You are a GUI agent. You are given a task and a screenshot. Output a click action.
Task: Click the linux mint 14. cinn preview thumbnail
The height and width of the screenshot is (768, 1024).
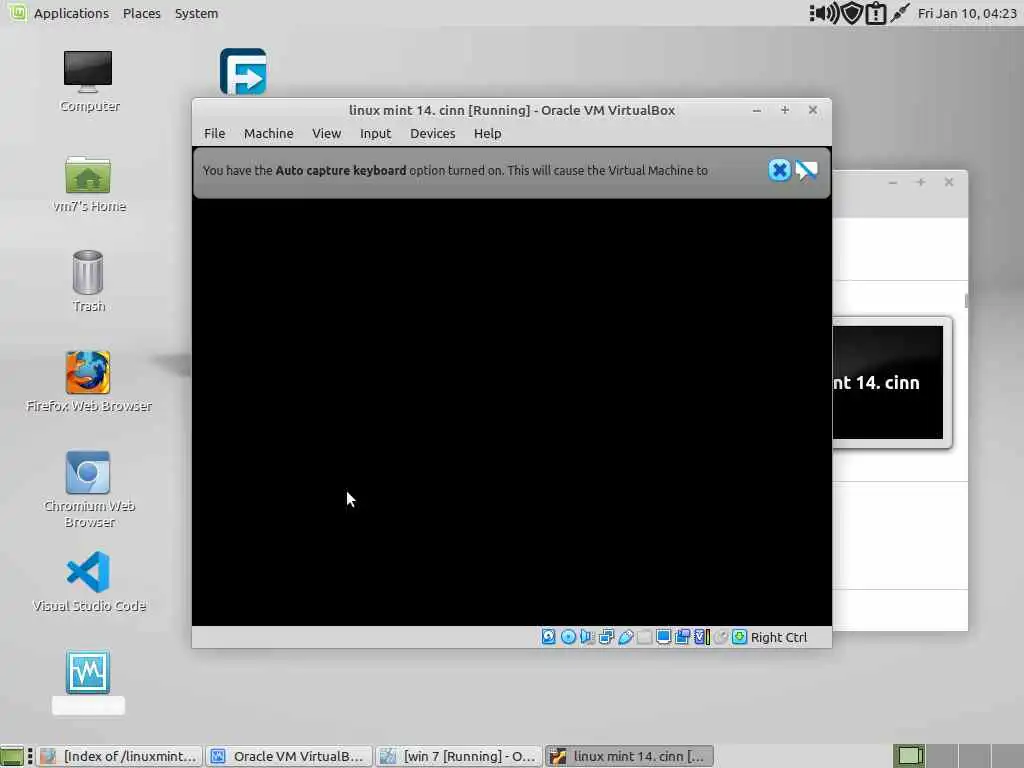(888, 383)
